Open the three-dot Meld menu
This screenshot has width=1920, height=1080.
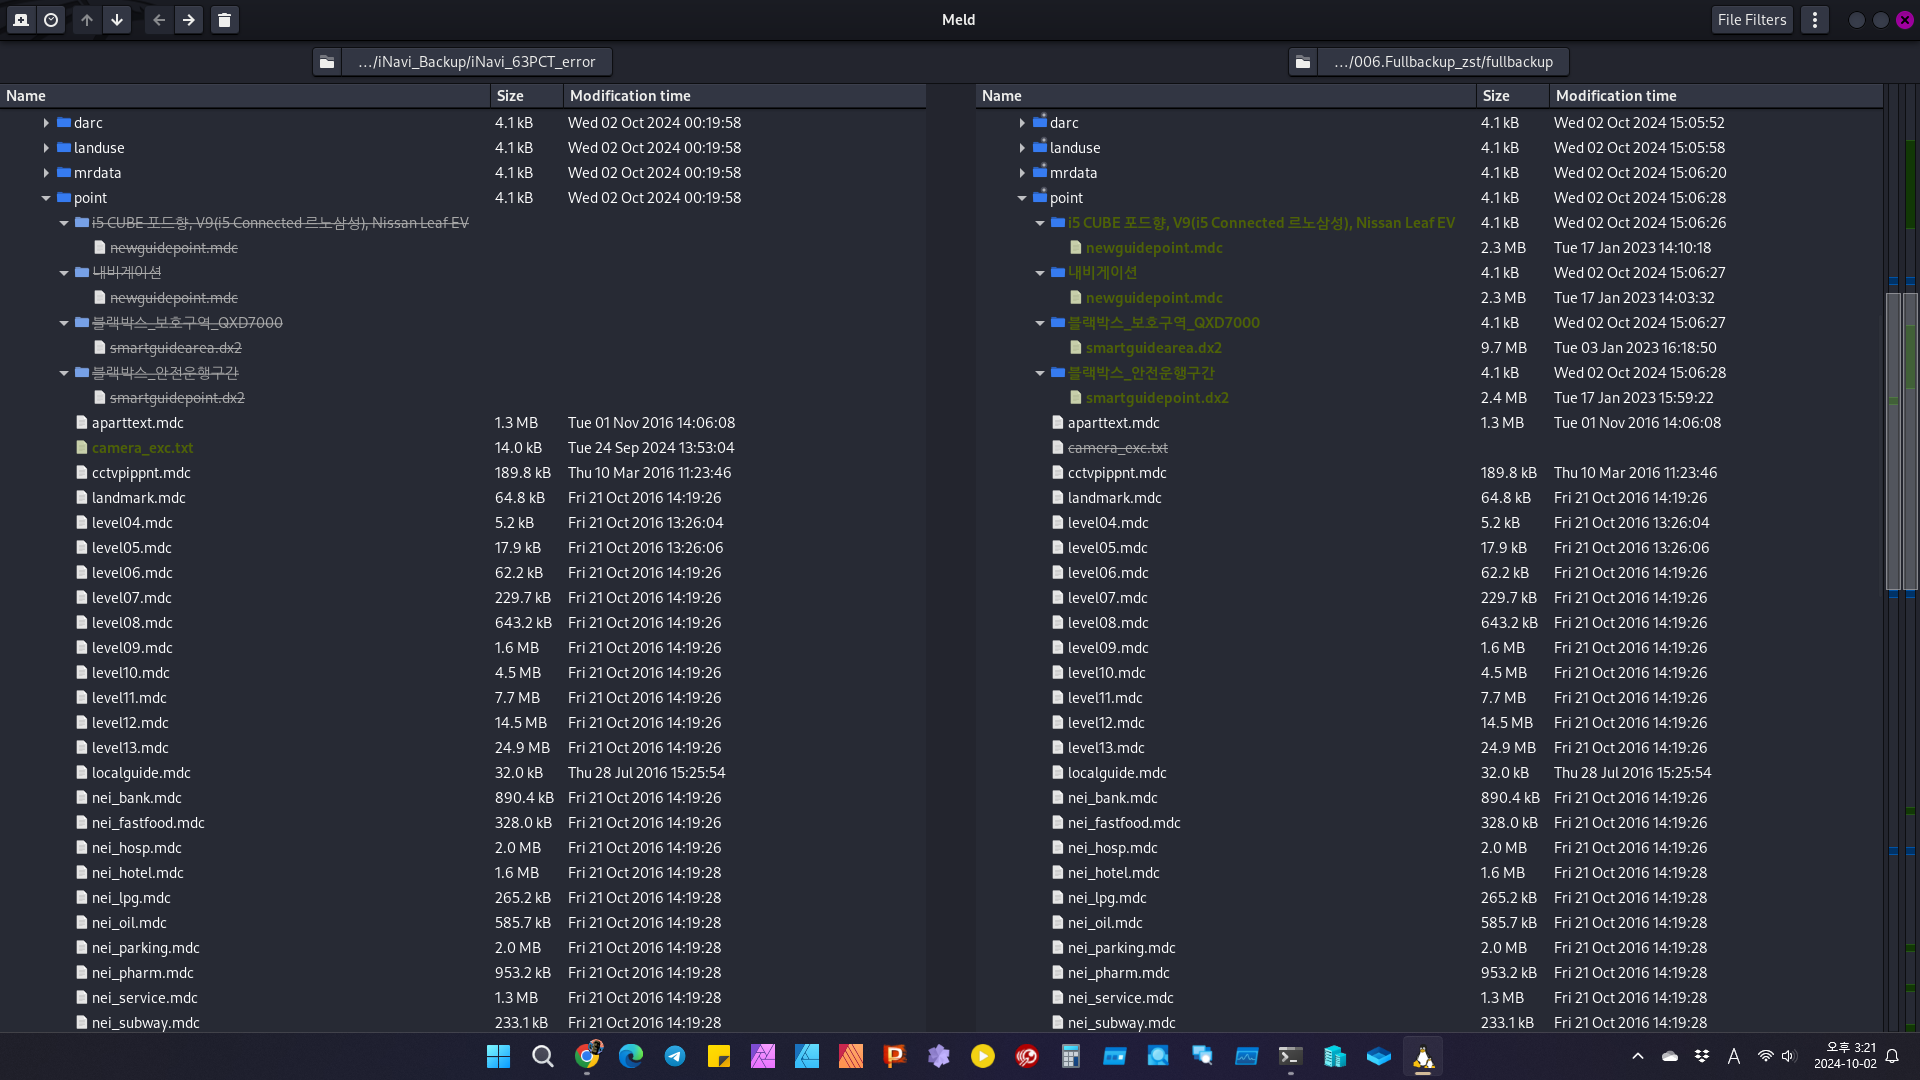(x=1815, y=20)
